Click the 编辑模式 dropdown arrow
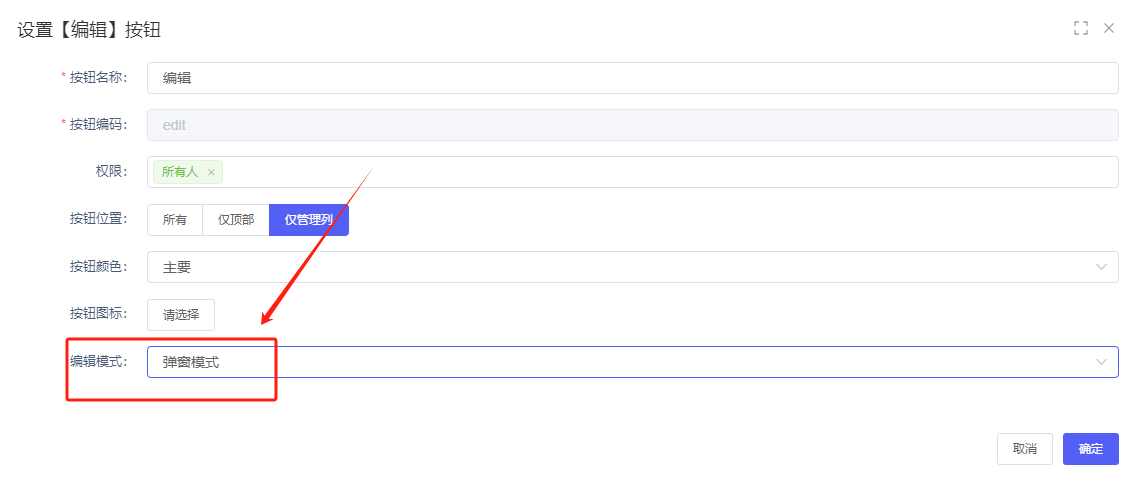Screen dimensions: 1148x482 pyautogui.click(x=1101, y=362)
